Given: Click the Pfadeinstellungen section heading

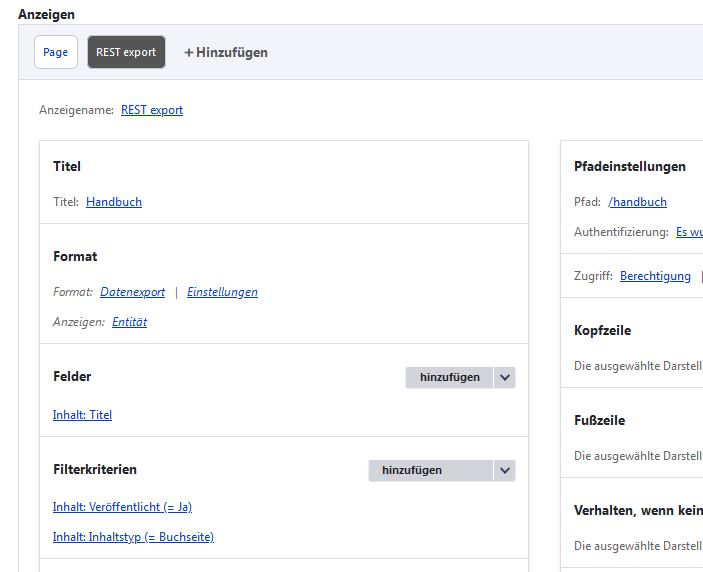Looking at the screenshot, I should [x=629, y=166].
